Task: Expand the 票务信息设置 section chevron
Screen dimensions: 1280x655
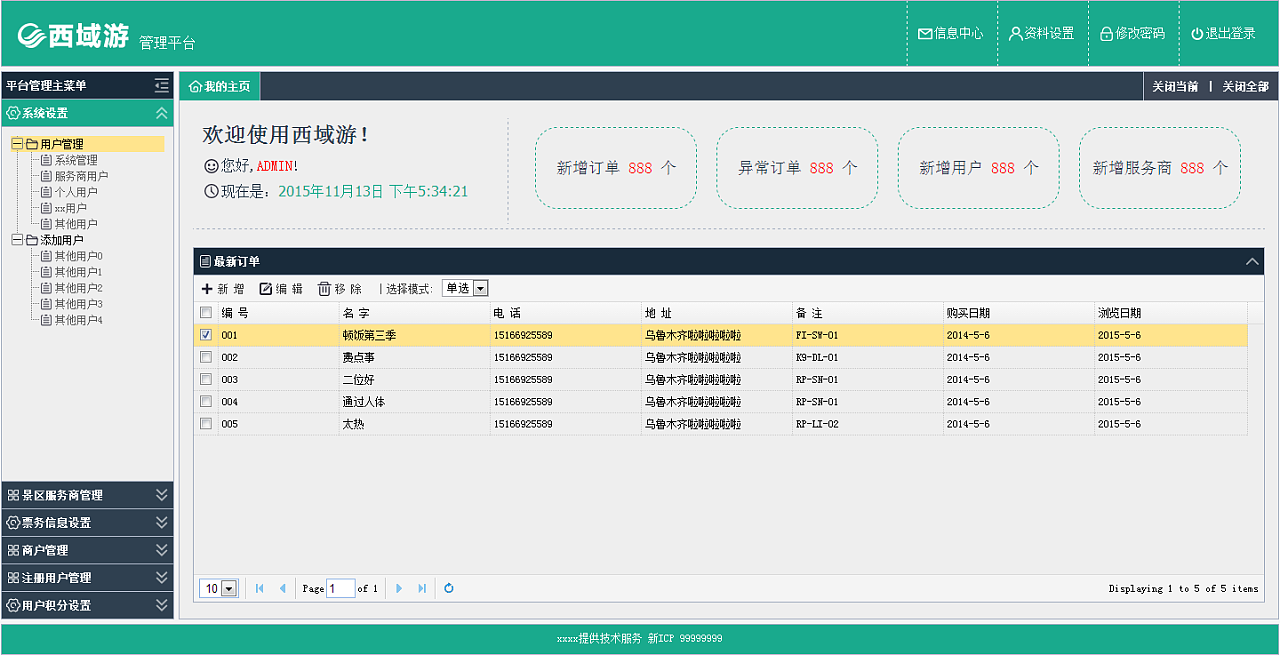Action: (x=162, y=522)
